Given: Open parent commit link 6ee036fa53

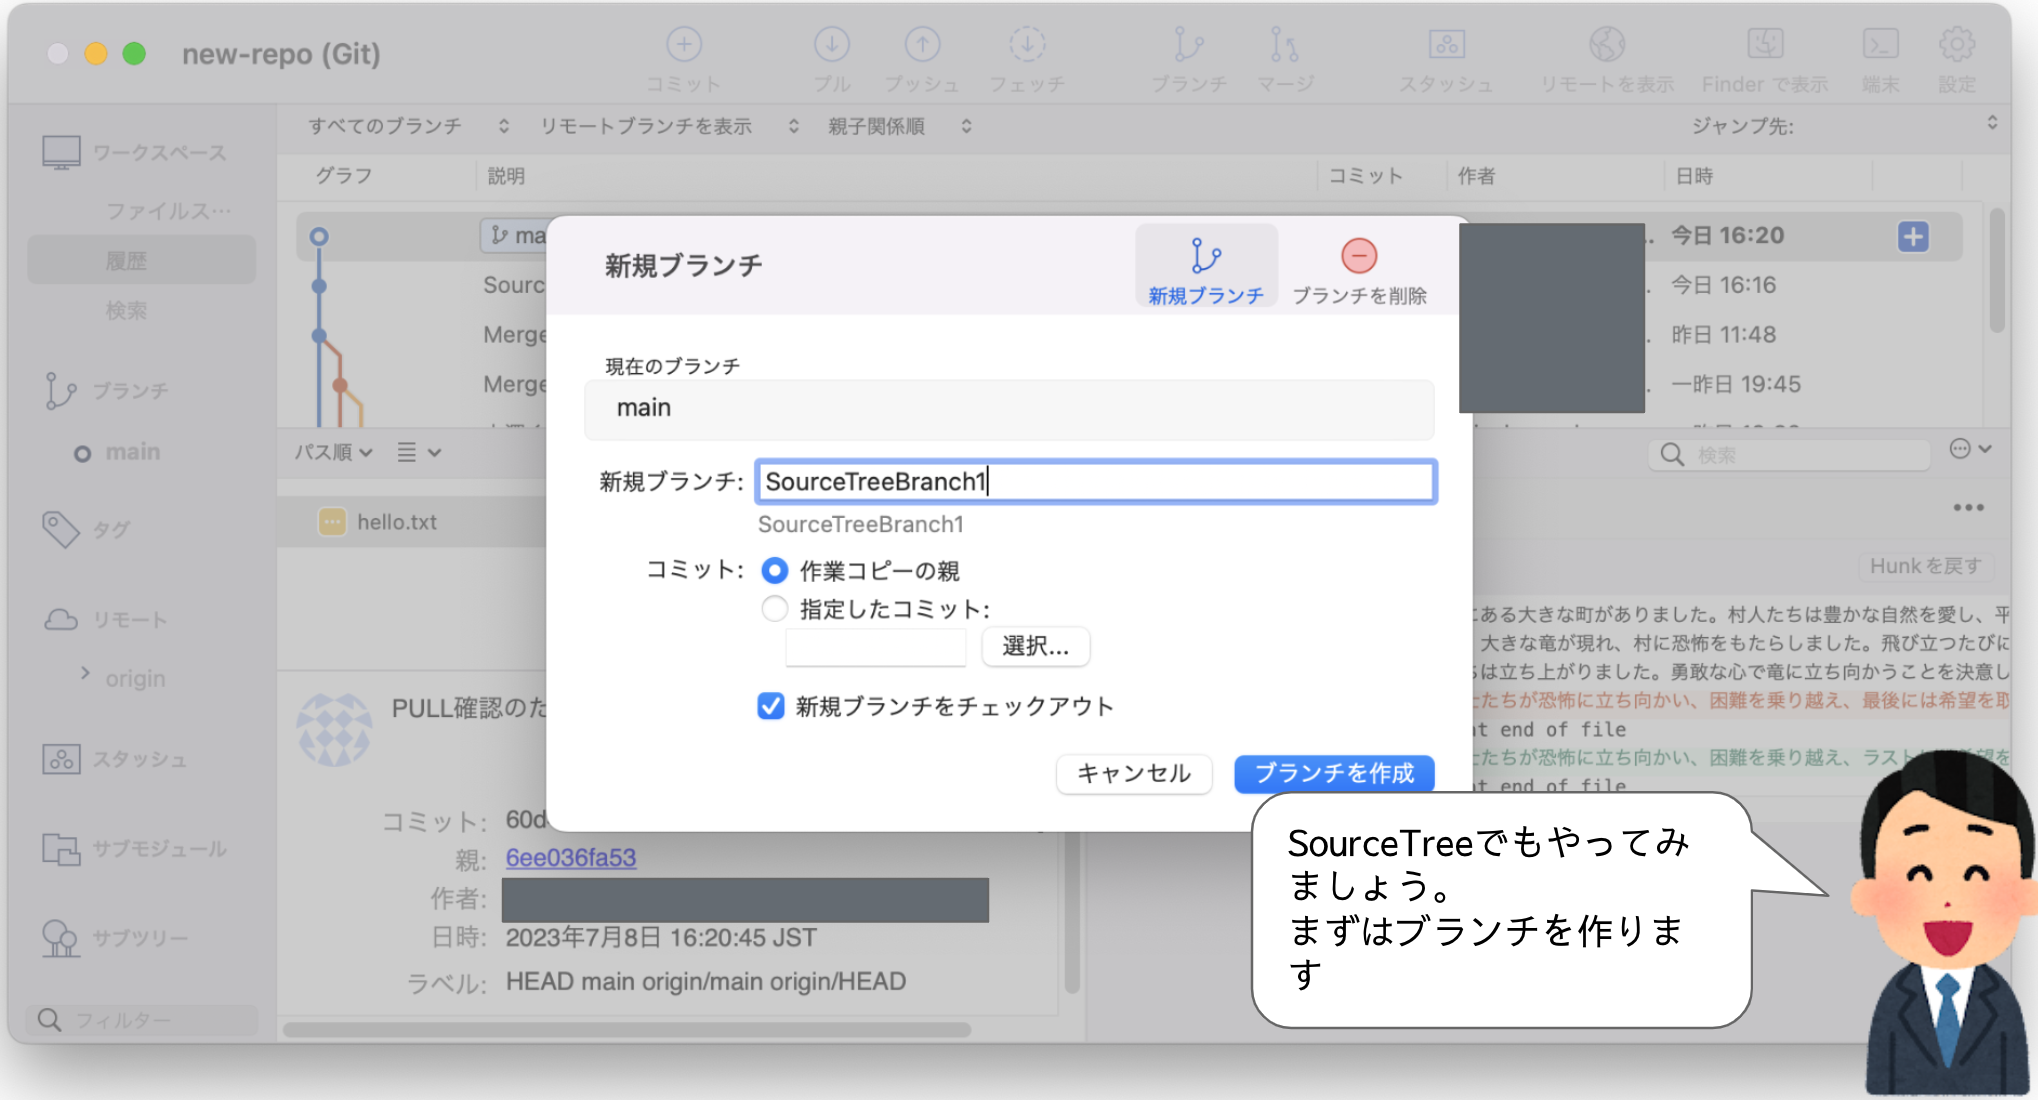Looking at the screenshot, I should [571, 858].
